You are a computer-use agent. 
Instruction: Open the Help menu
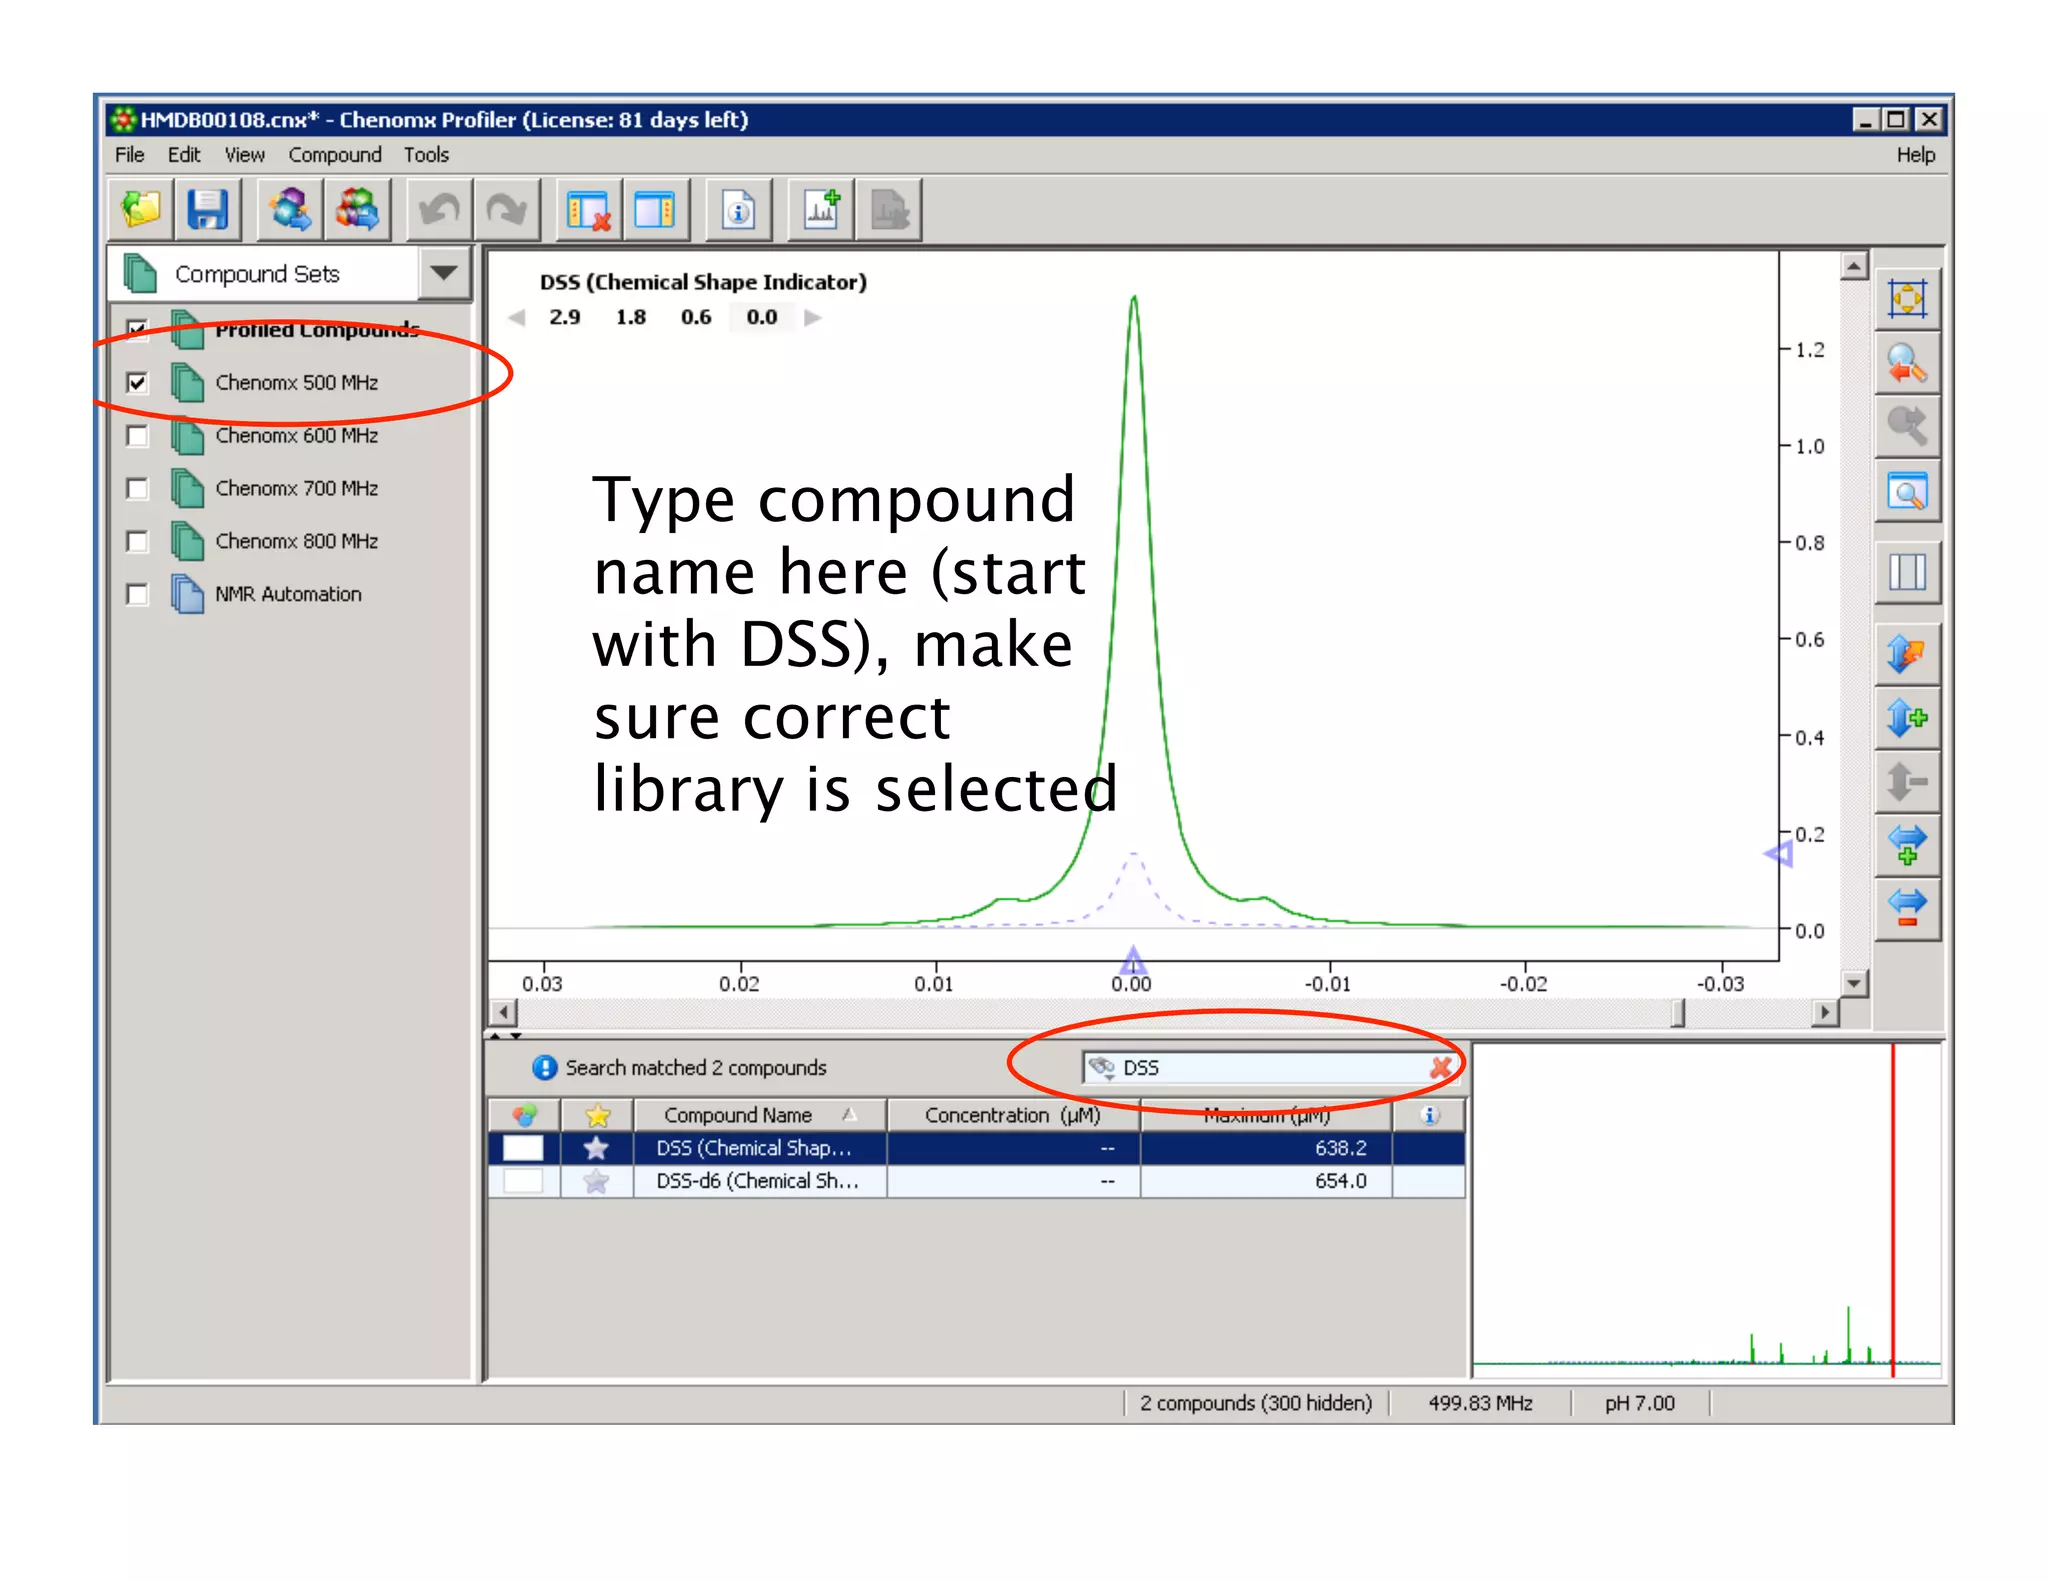point(1915,155)
